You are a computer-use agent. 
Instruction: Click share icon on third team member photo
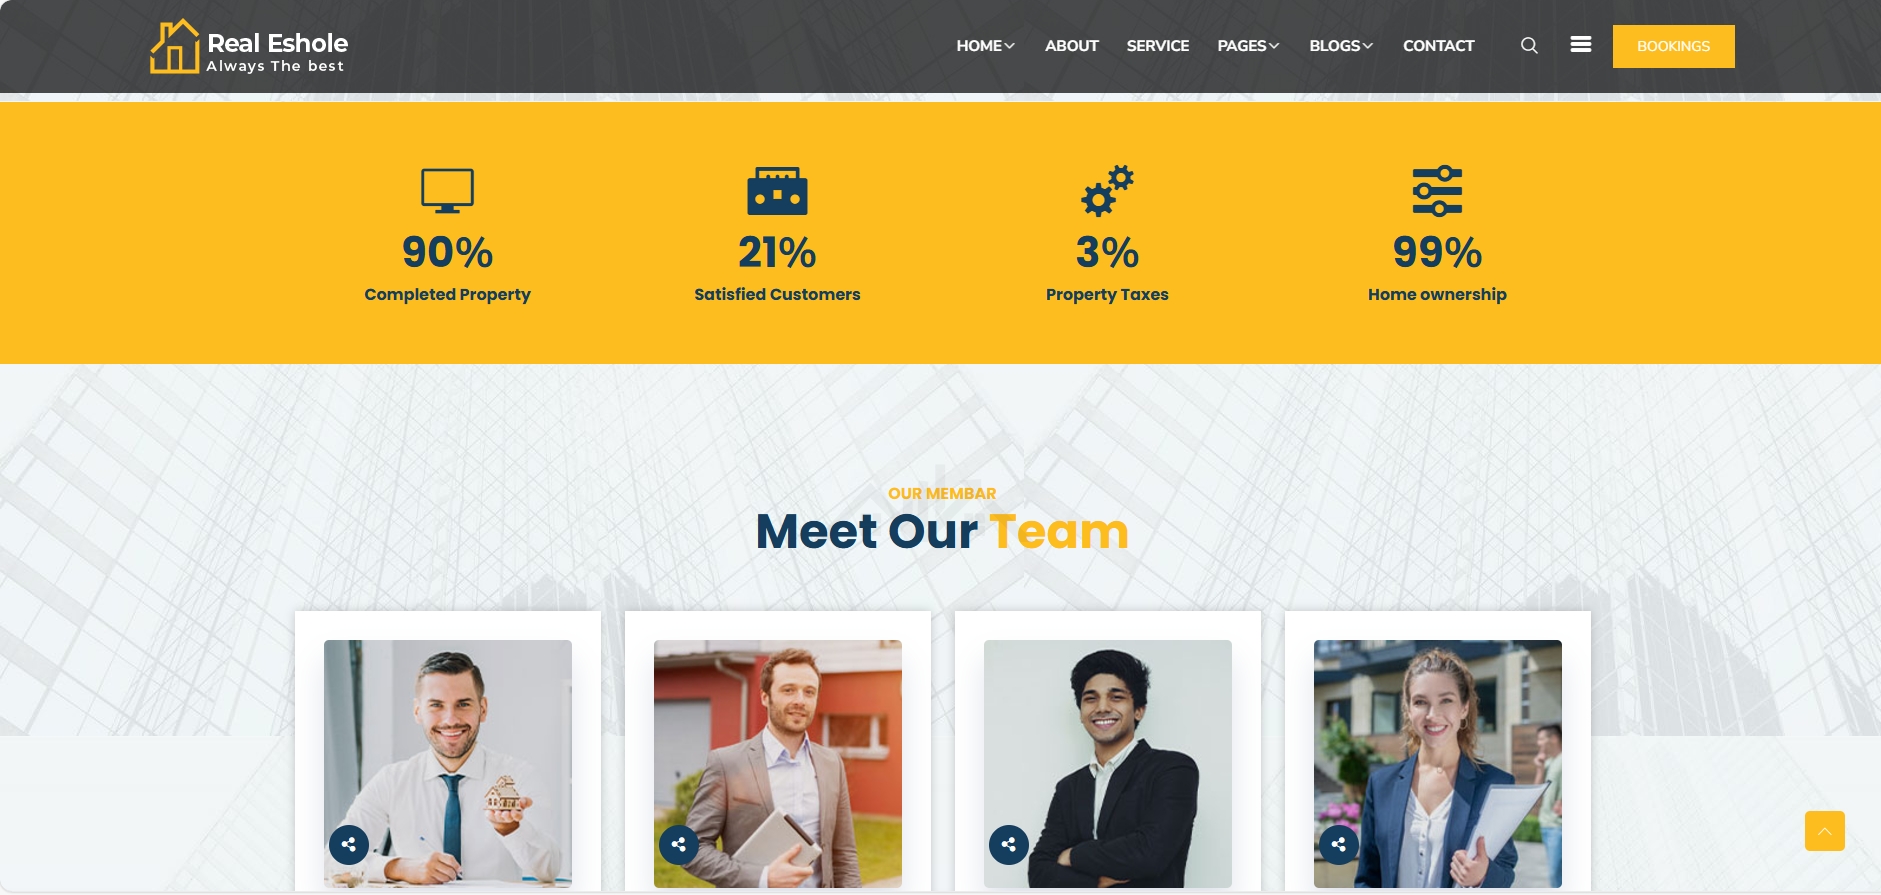click(x=1009, y=845)
